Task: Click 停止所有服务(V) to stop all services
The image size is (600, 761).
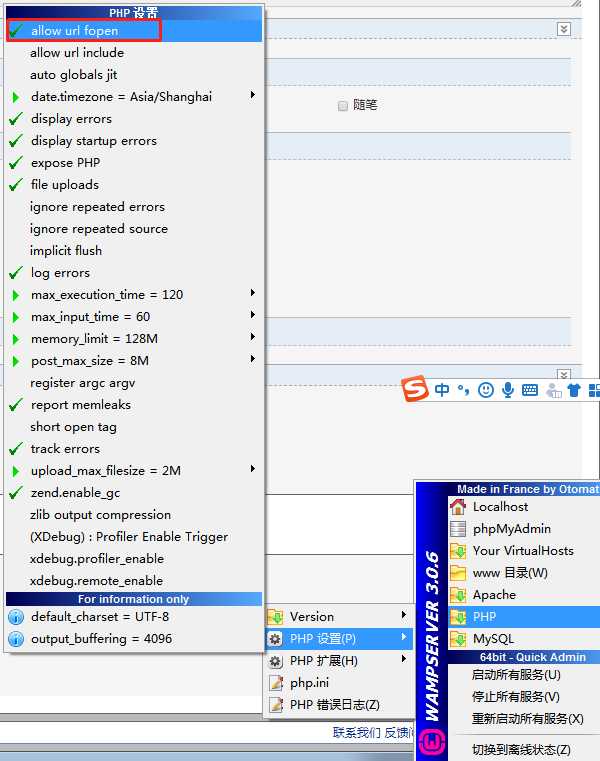Action: 516,696
